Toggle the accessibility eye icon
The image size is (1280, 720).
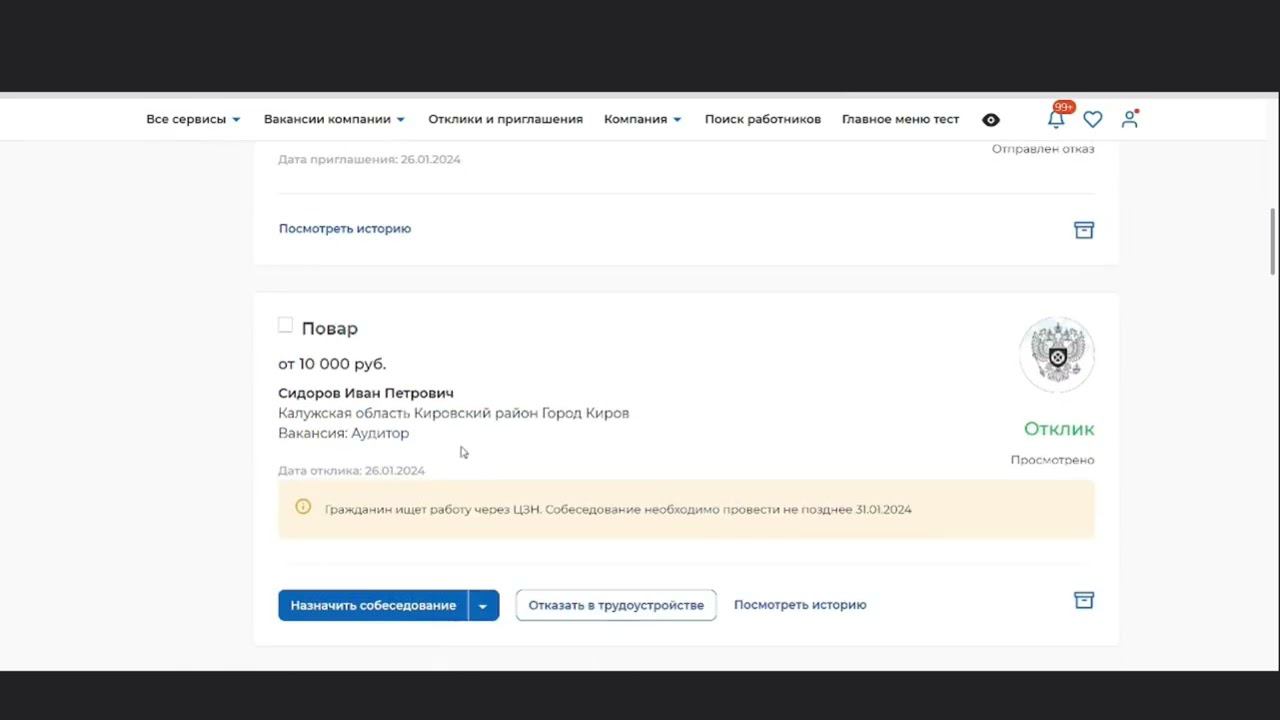991,120
